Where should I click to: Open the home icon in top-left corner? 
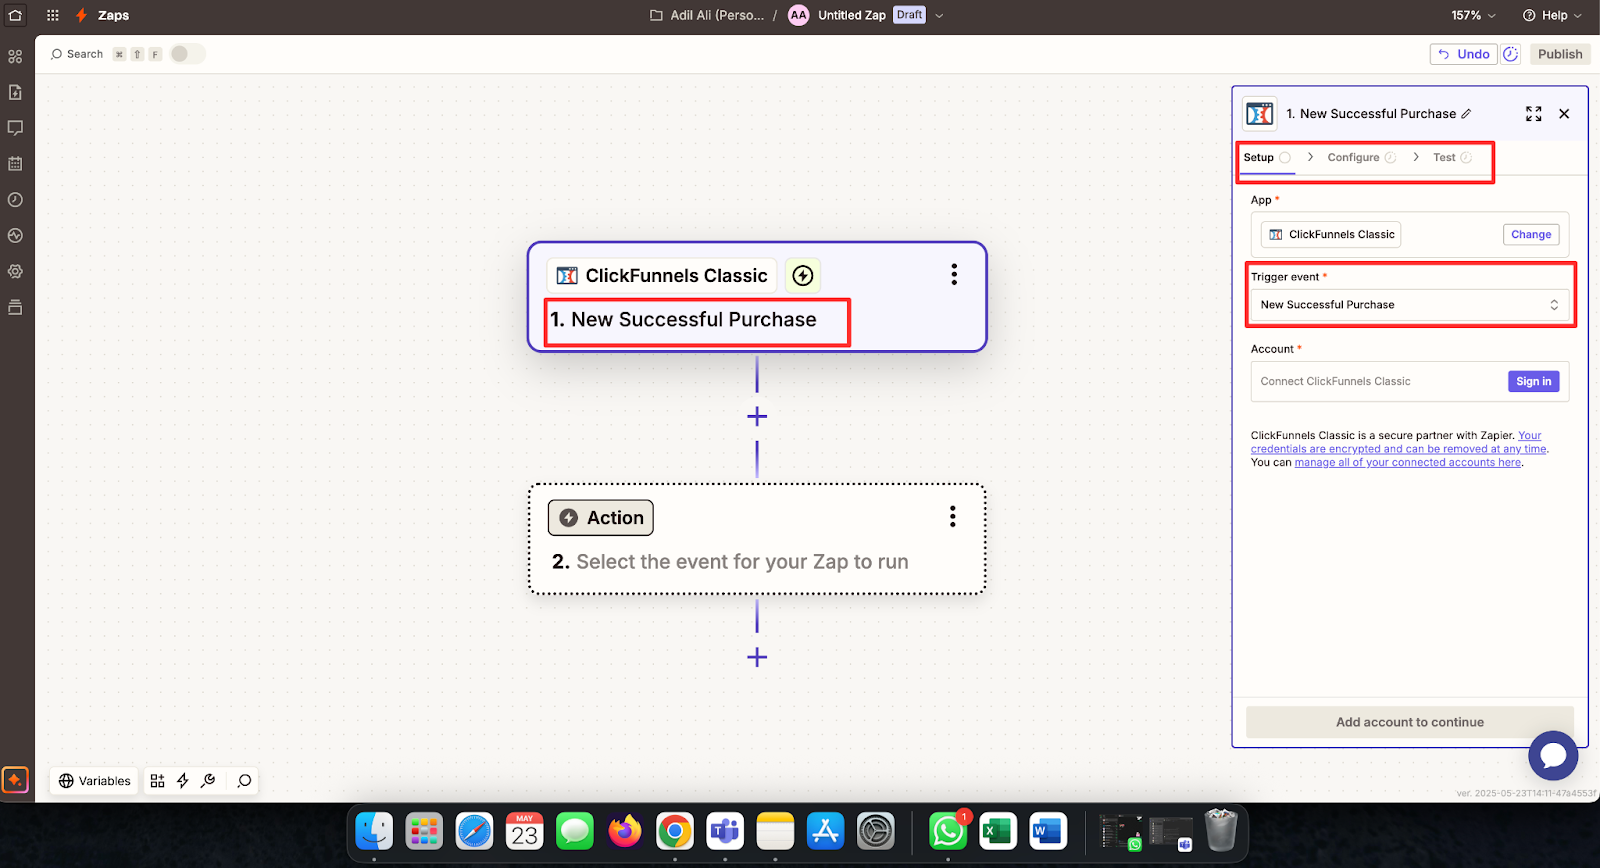coord(15,15)
